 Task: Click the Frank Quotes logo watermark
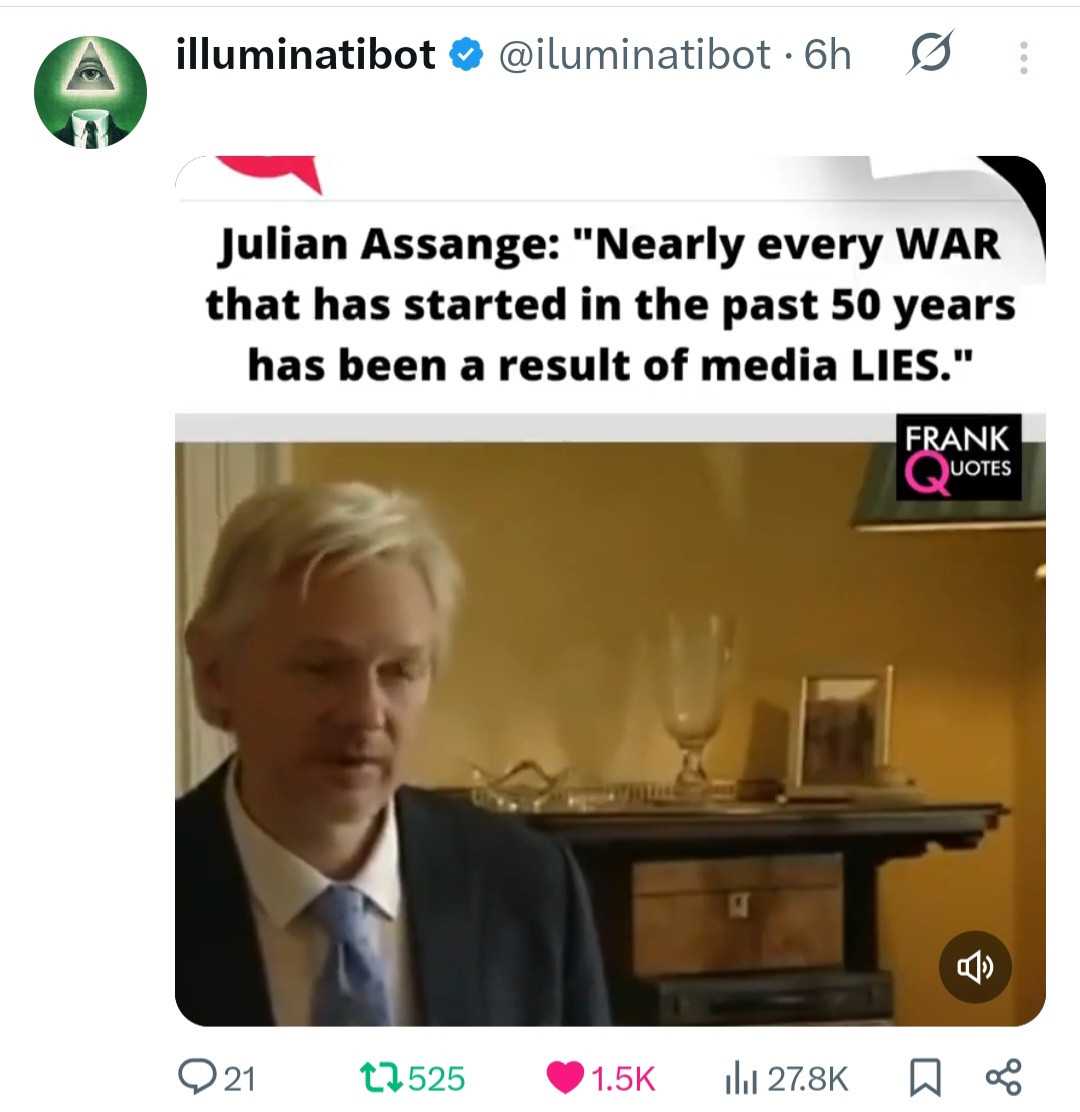click(958, 457)
